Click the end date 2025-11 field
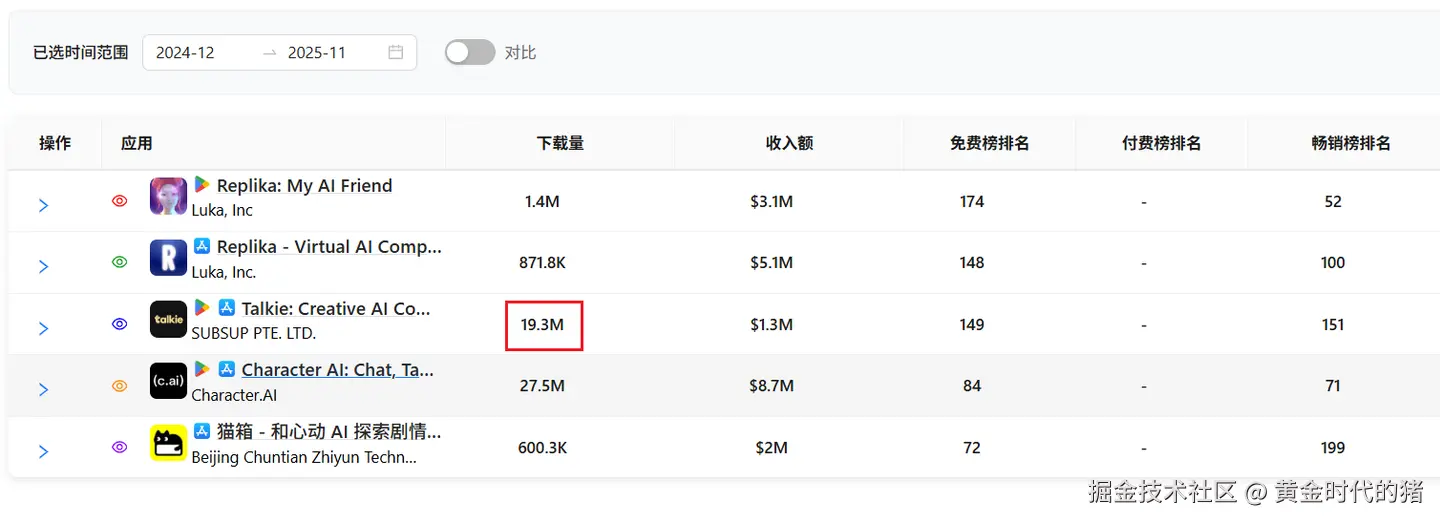This screenshot has width=1440, height=522. [317, 53]
